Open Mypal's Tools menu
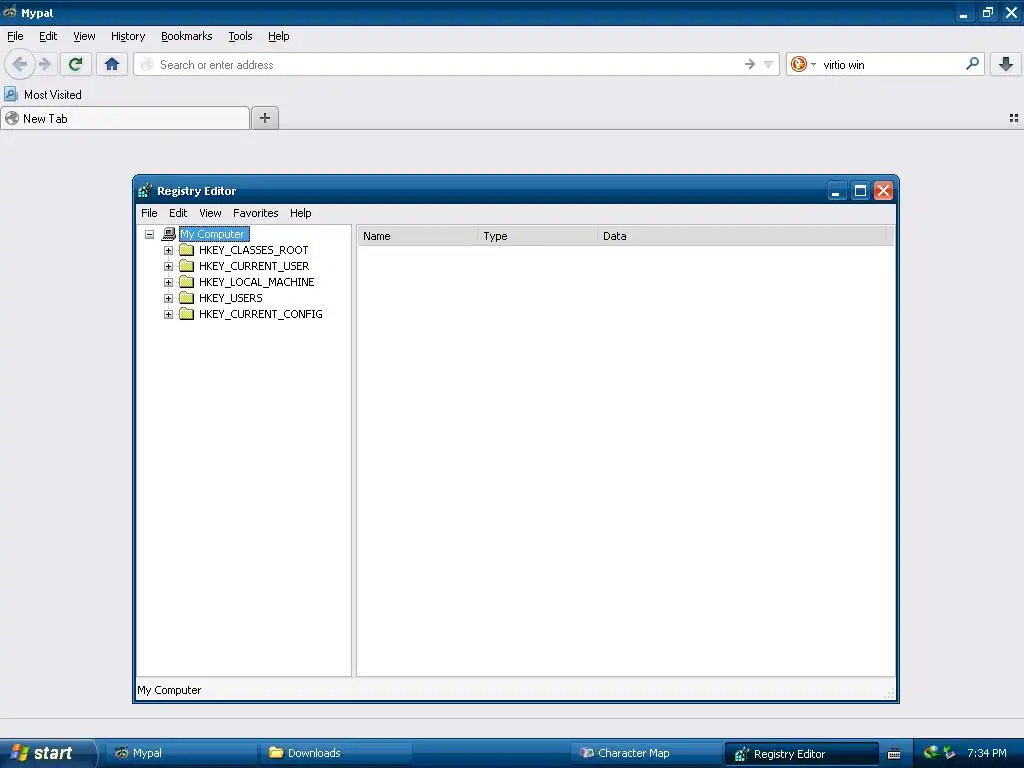Image resolution: width=1024 pixels, height=768 pixels. click(x=240, y=36)
